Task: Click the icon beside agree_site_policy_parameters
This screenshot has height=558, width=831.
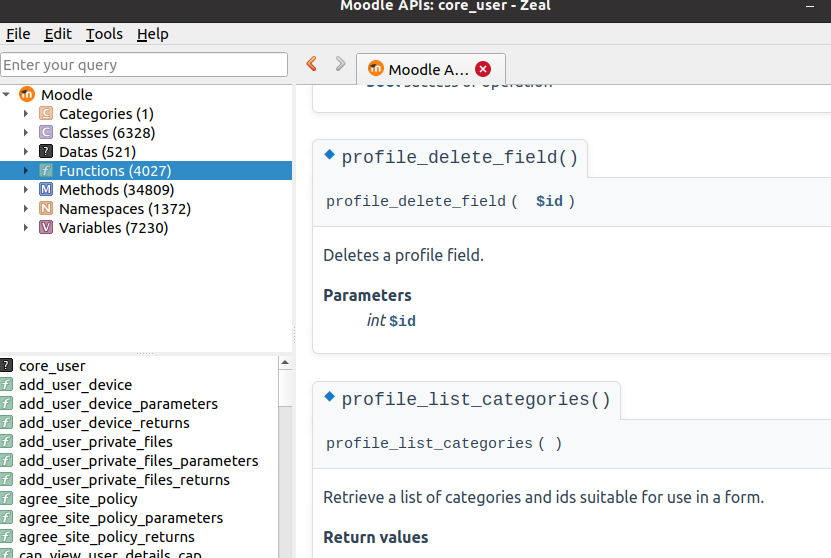Action: pos(6,518)
